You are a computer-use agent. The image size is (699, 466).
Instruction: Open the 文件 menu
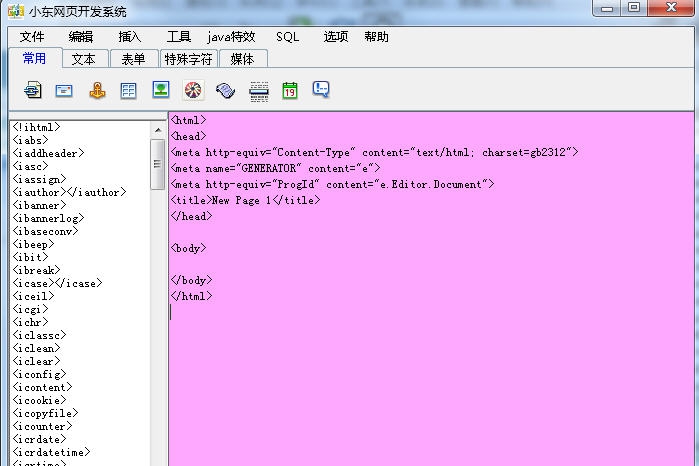tap(32, 37)
